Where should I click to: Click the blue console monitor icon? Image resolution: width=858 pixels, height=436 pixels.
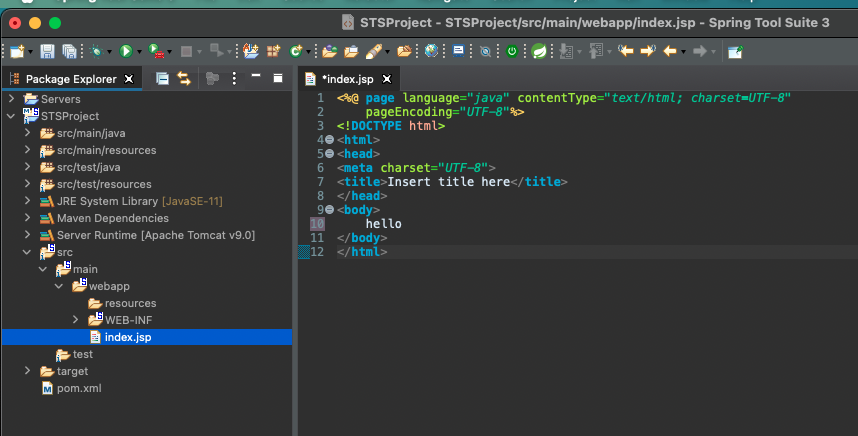tap(459, 51)
